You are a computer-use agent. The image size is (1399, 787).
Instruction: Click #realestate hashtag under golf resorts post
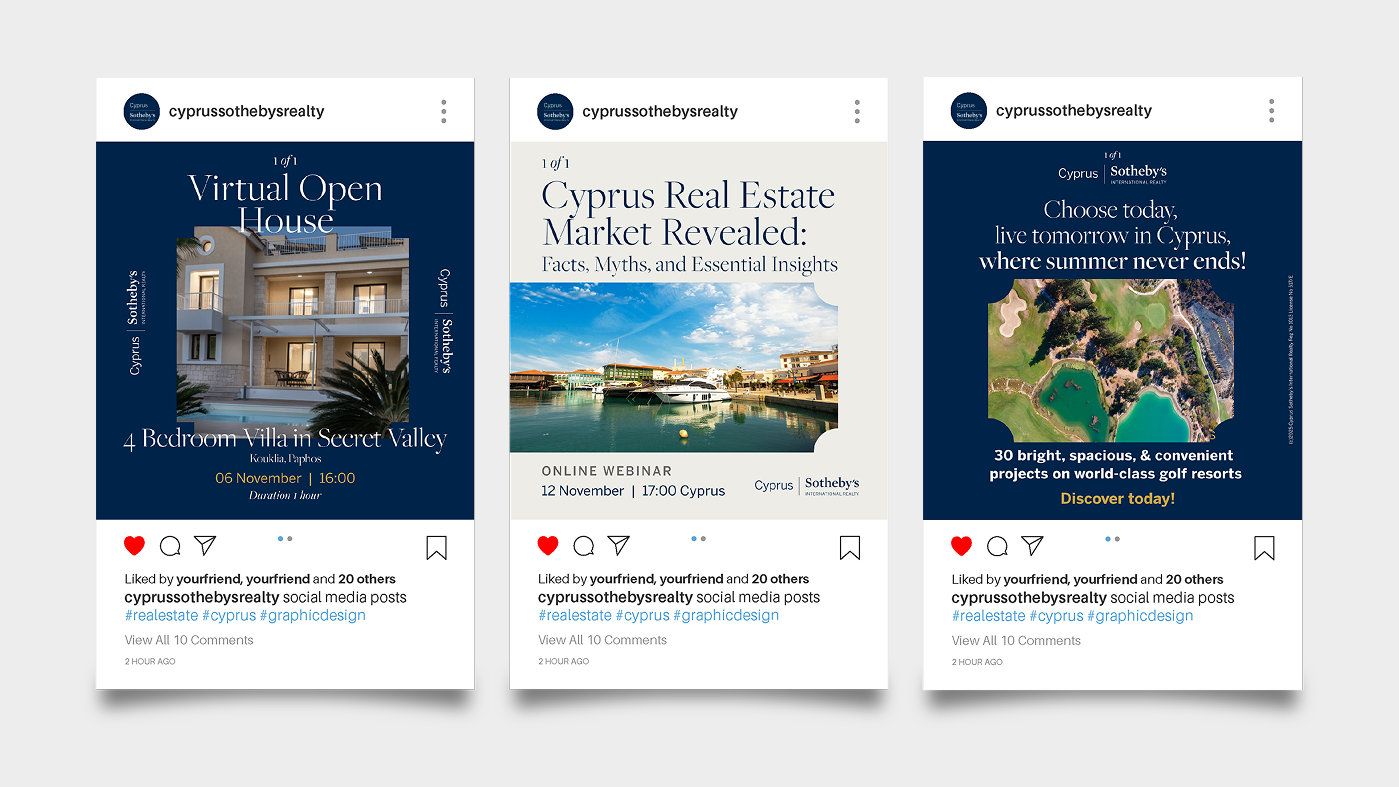[989, 616]
